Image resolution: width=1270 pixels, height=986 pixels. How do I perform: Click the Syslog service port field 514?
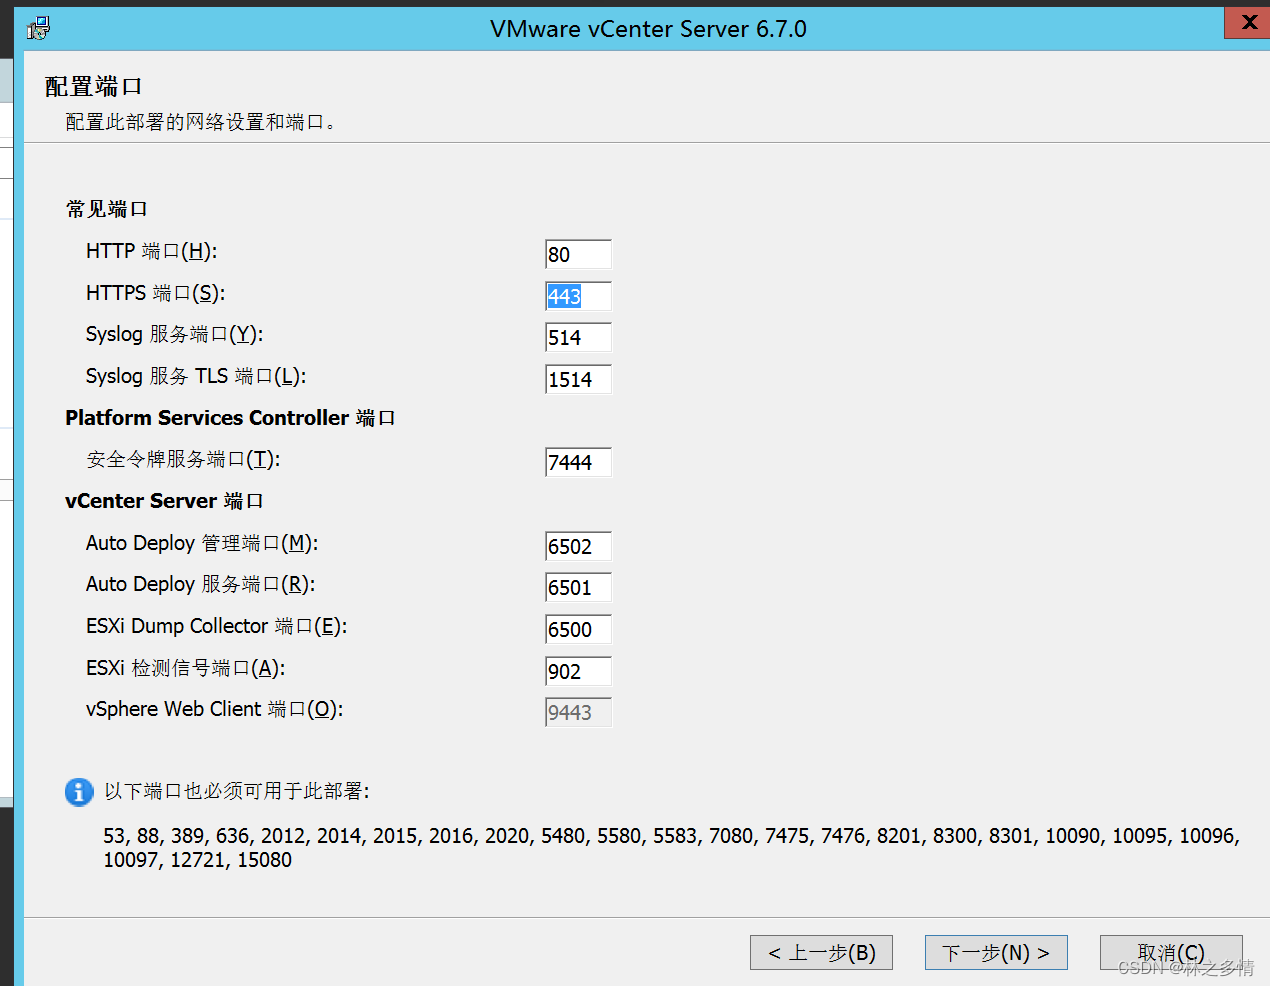pyautogui.click(x=578, y=338)
